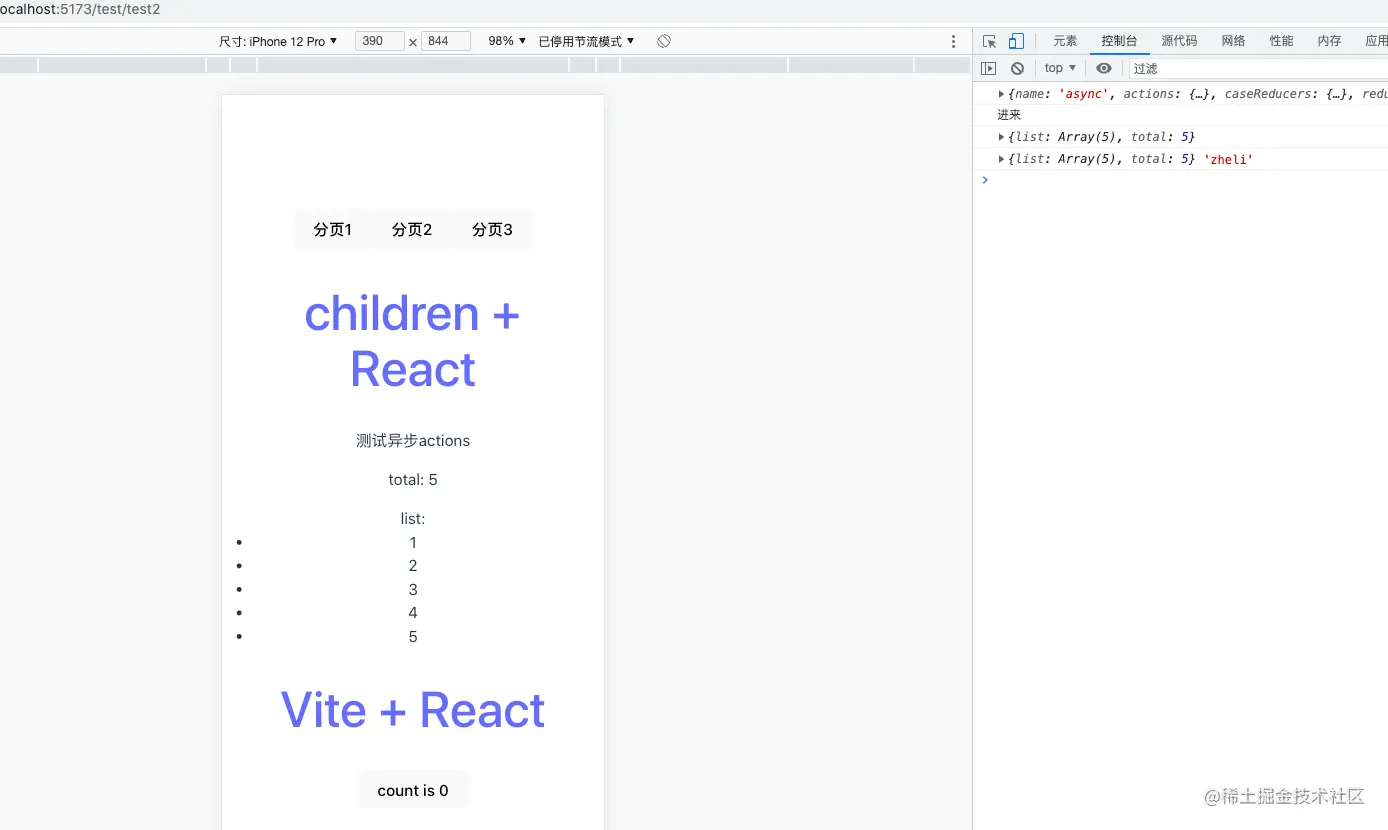Open the 98% zoom level dropdown
Image resolution: width=1388 pixels, height=830 pixels.
507,41
